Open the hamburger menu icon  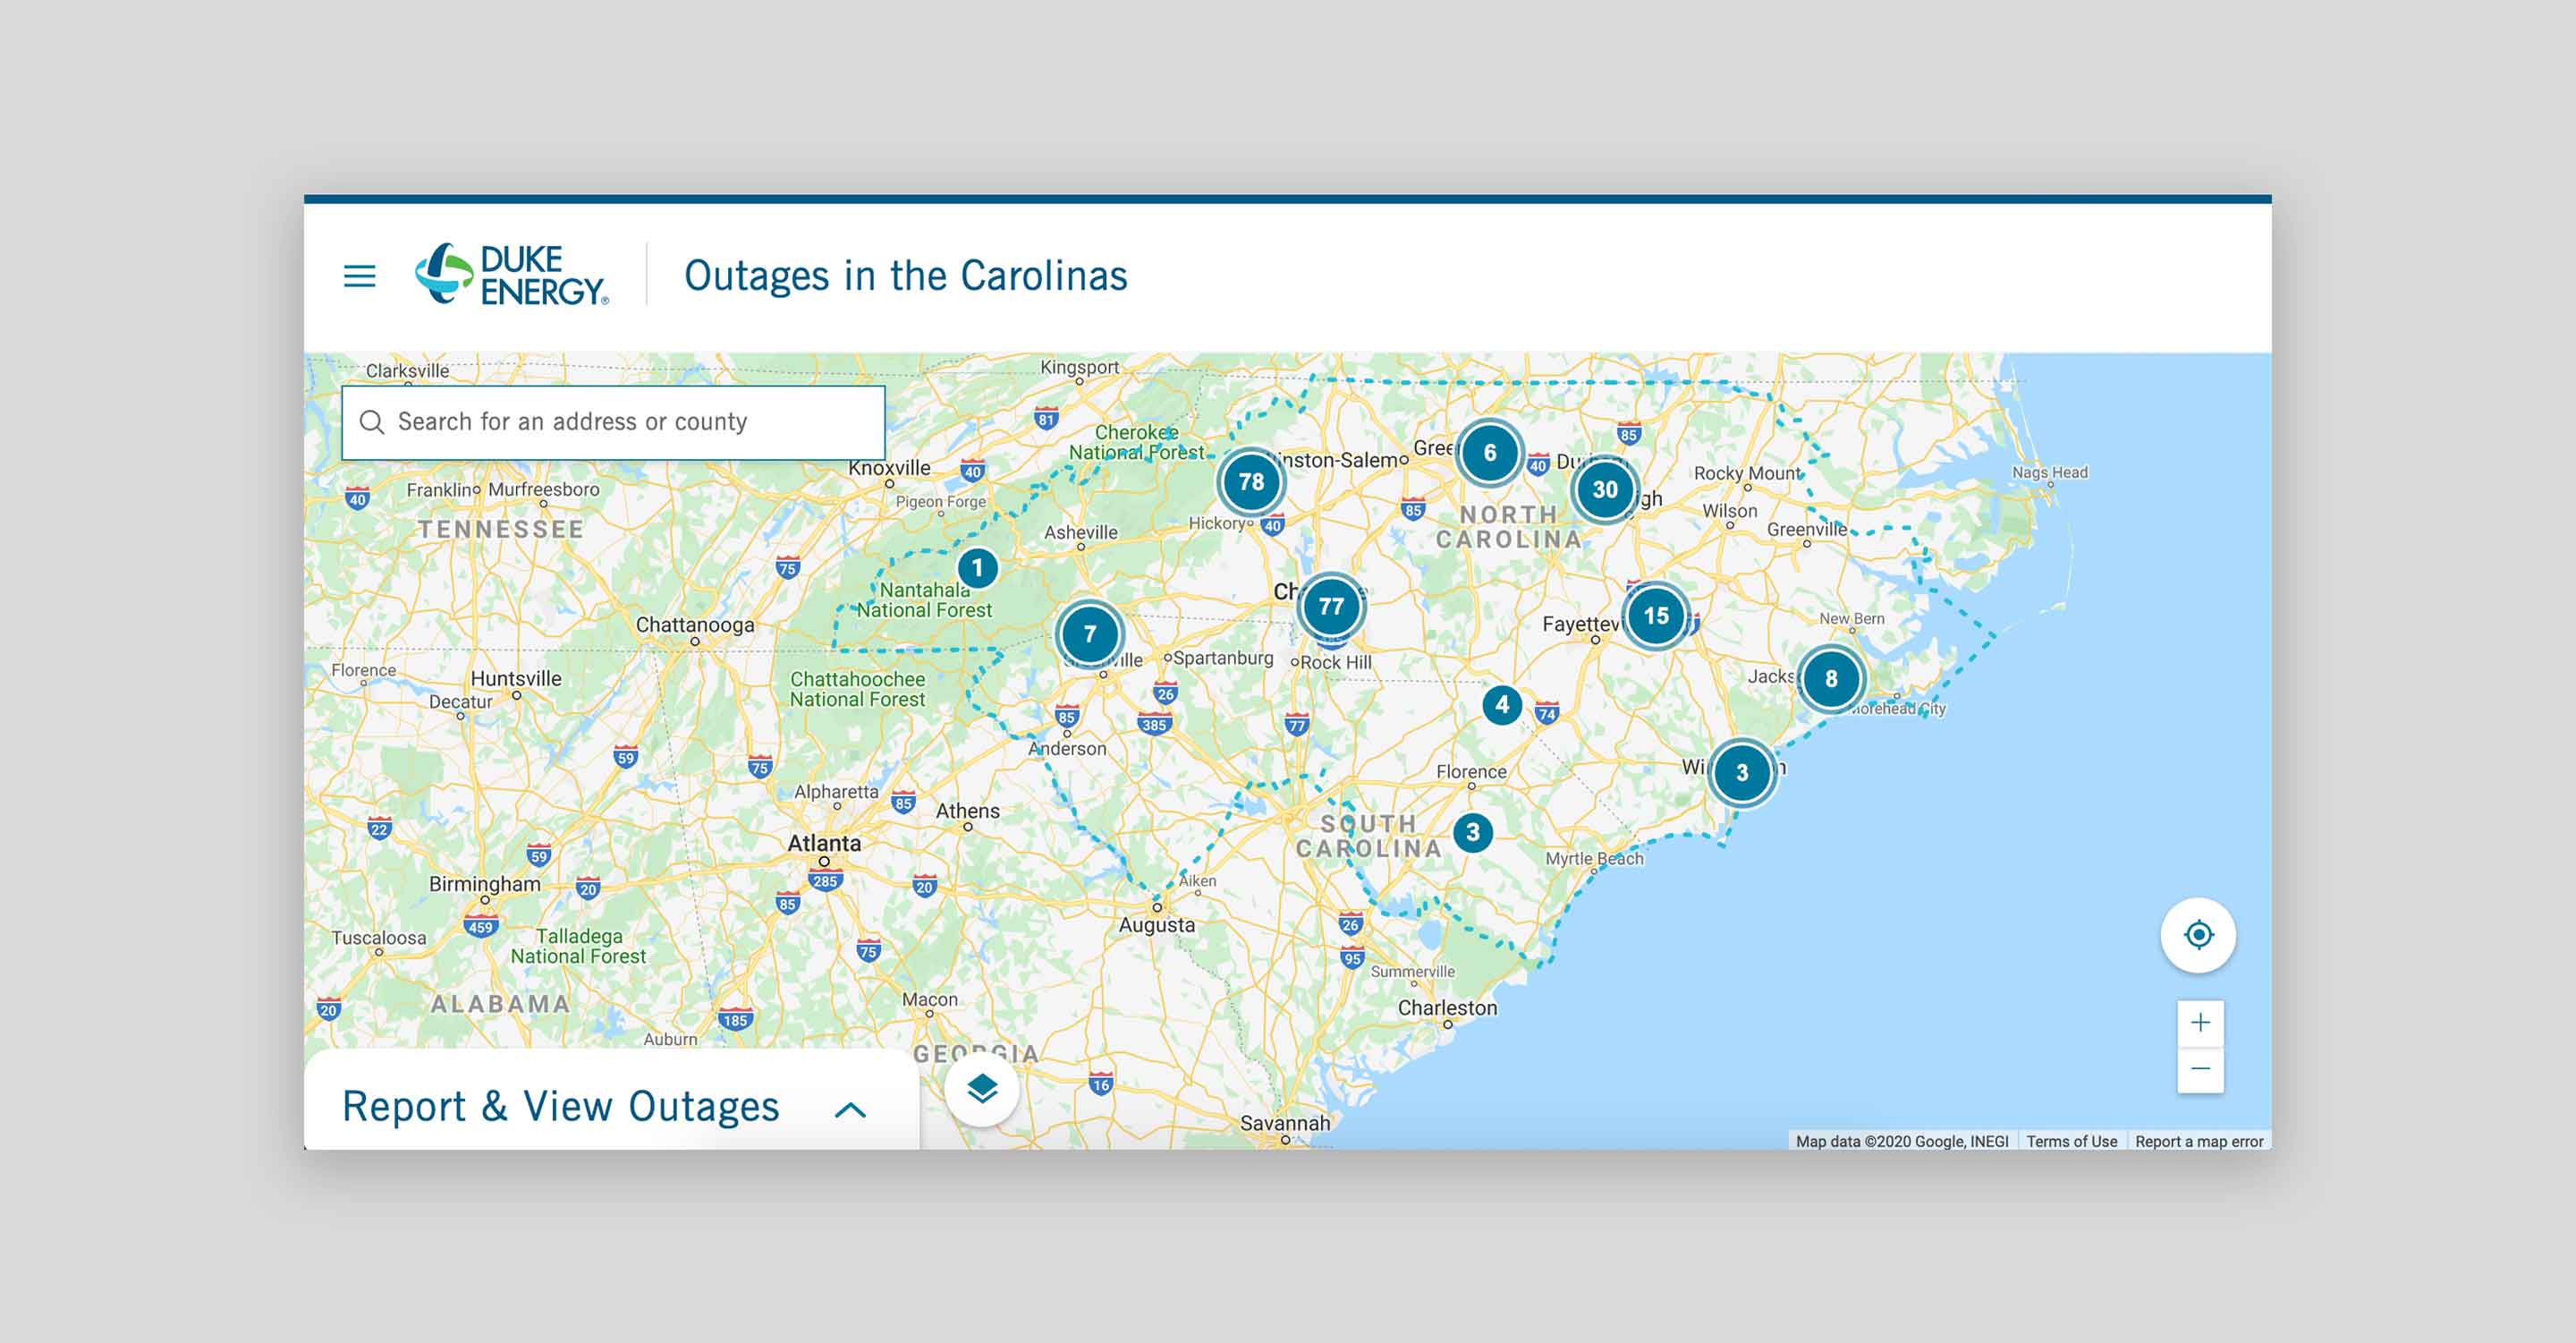click(x=360, y=277)
